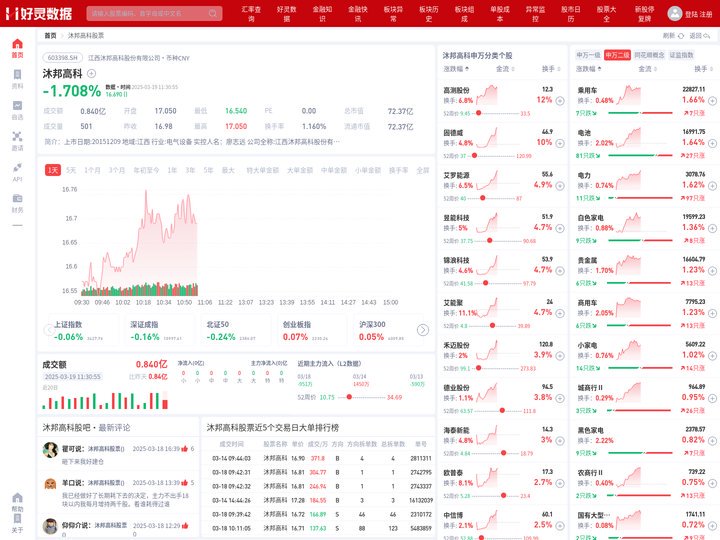This screenshot has width=720, height=540.
Task: Open 板块异常 in top navigation
Action: click(393, 14)
